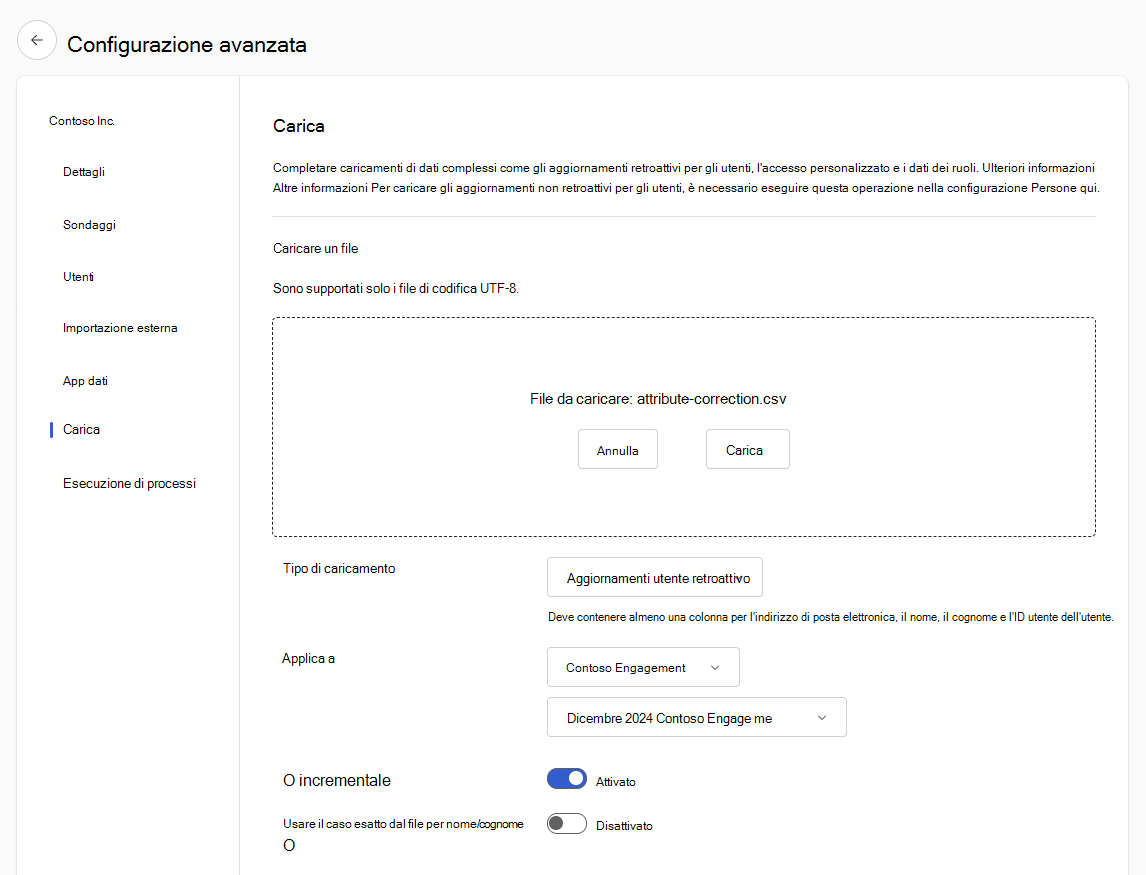Turn off the incrementale toggle

[x=566, y=779]
